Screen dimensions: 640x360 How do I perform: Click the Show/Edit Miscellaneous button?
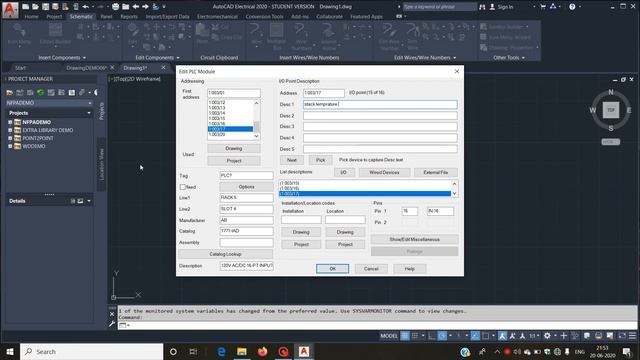[414, 239]
